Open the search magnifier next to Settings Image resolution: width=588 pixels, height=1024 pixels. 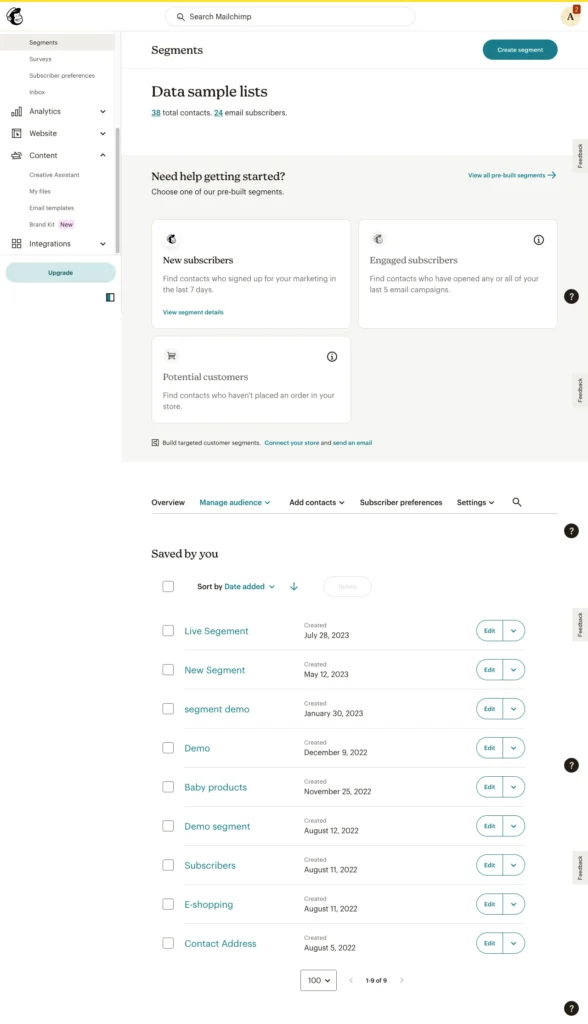pyautogui.click(x=516, y=503)
